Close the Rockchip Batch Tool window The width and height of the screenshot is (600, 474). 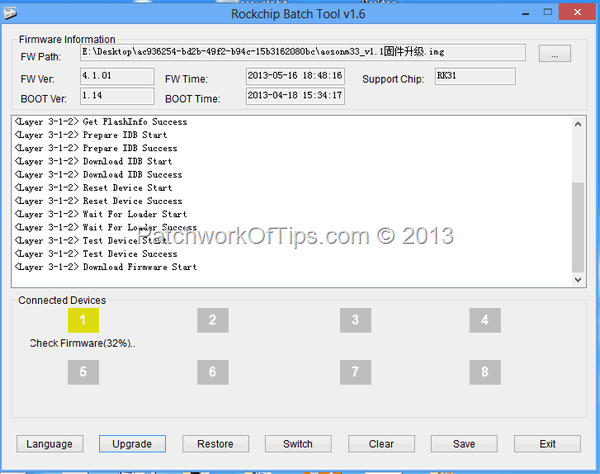(577, 12)
